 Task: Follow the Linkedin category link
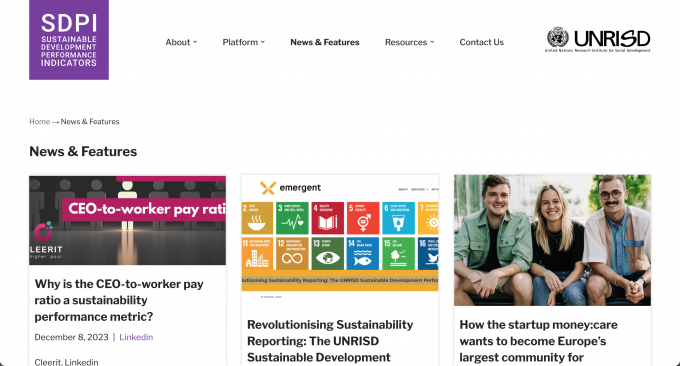[136, 337]
